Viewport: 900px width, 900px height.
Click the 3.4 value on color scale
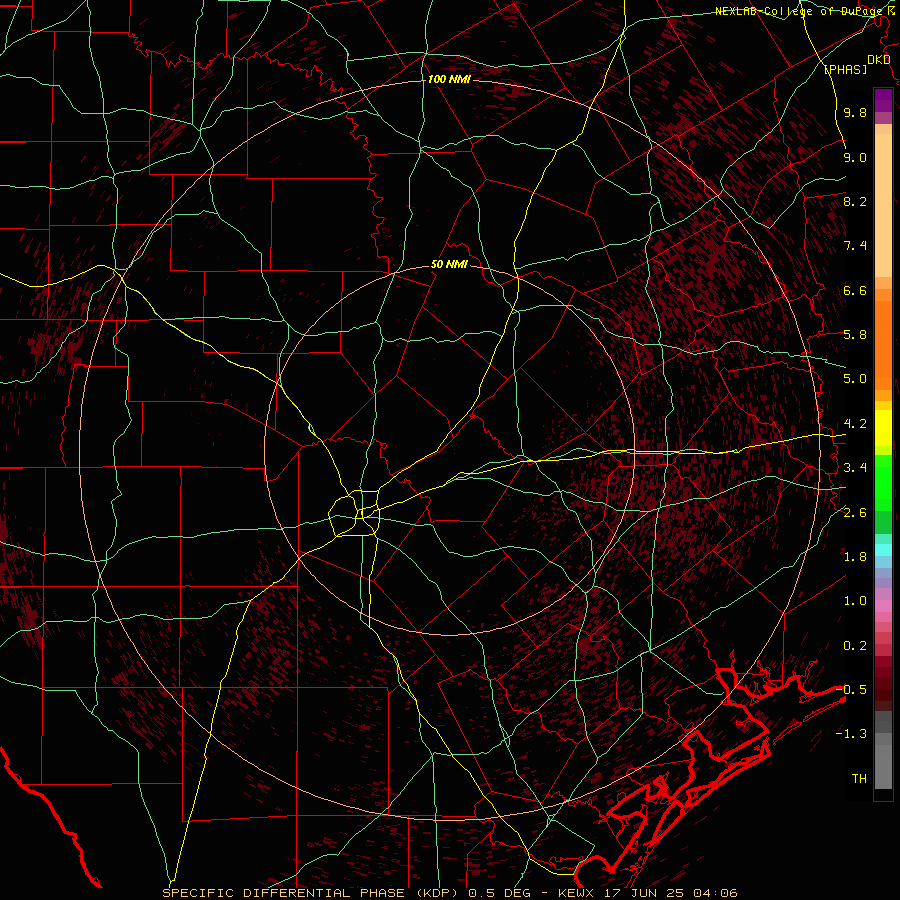(x=855, y=468)
